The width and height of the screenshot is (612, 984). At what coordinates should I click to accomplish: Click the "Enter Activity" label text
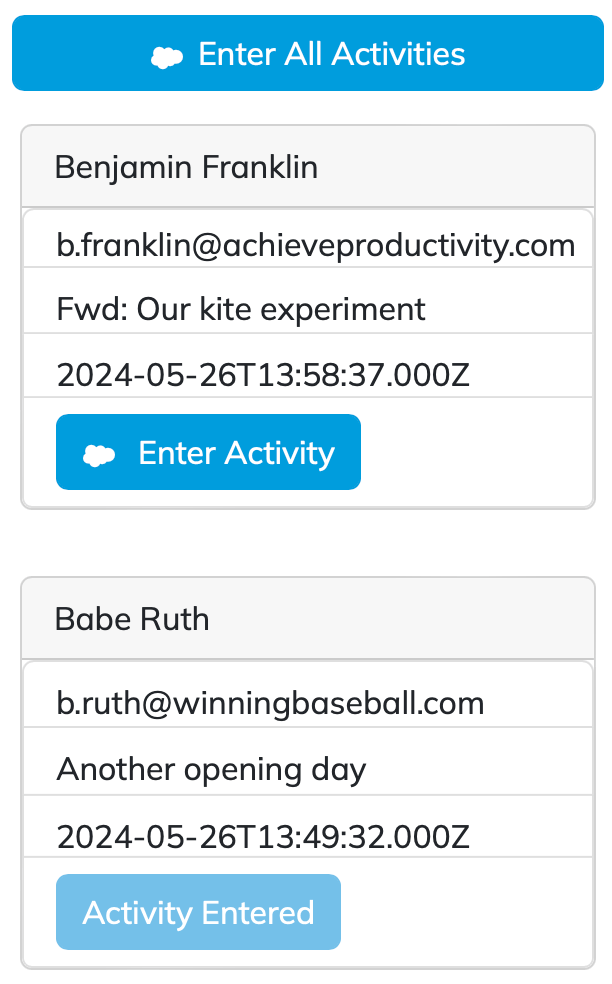236,453
